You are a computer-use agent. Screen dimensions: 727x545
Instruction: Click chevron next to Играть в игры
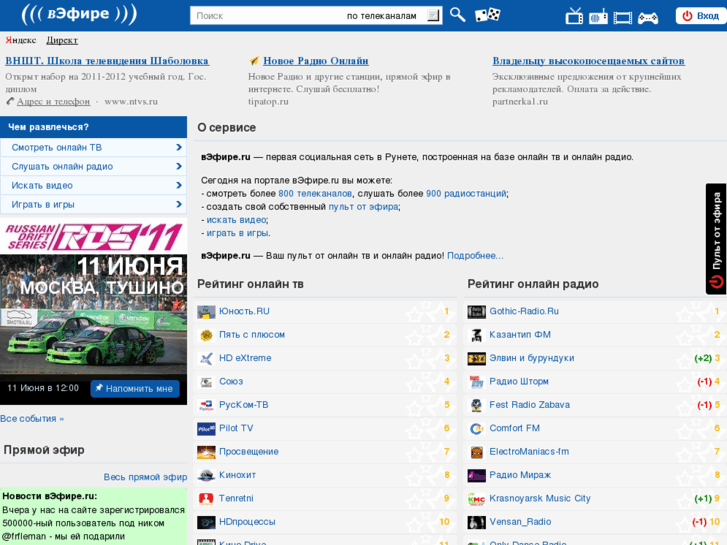tap(179, 205)
